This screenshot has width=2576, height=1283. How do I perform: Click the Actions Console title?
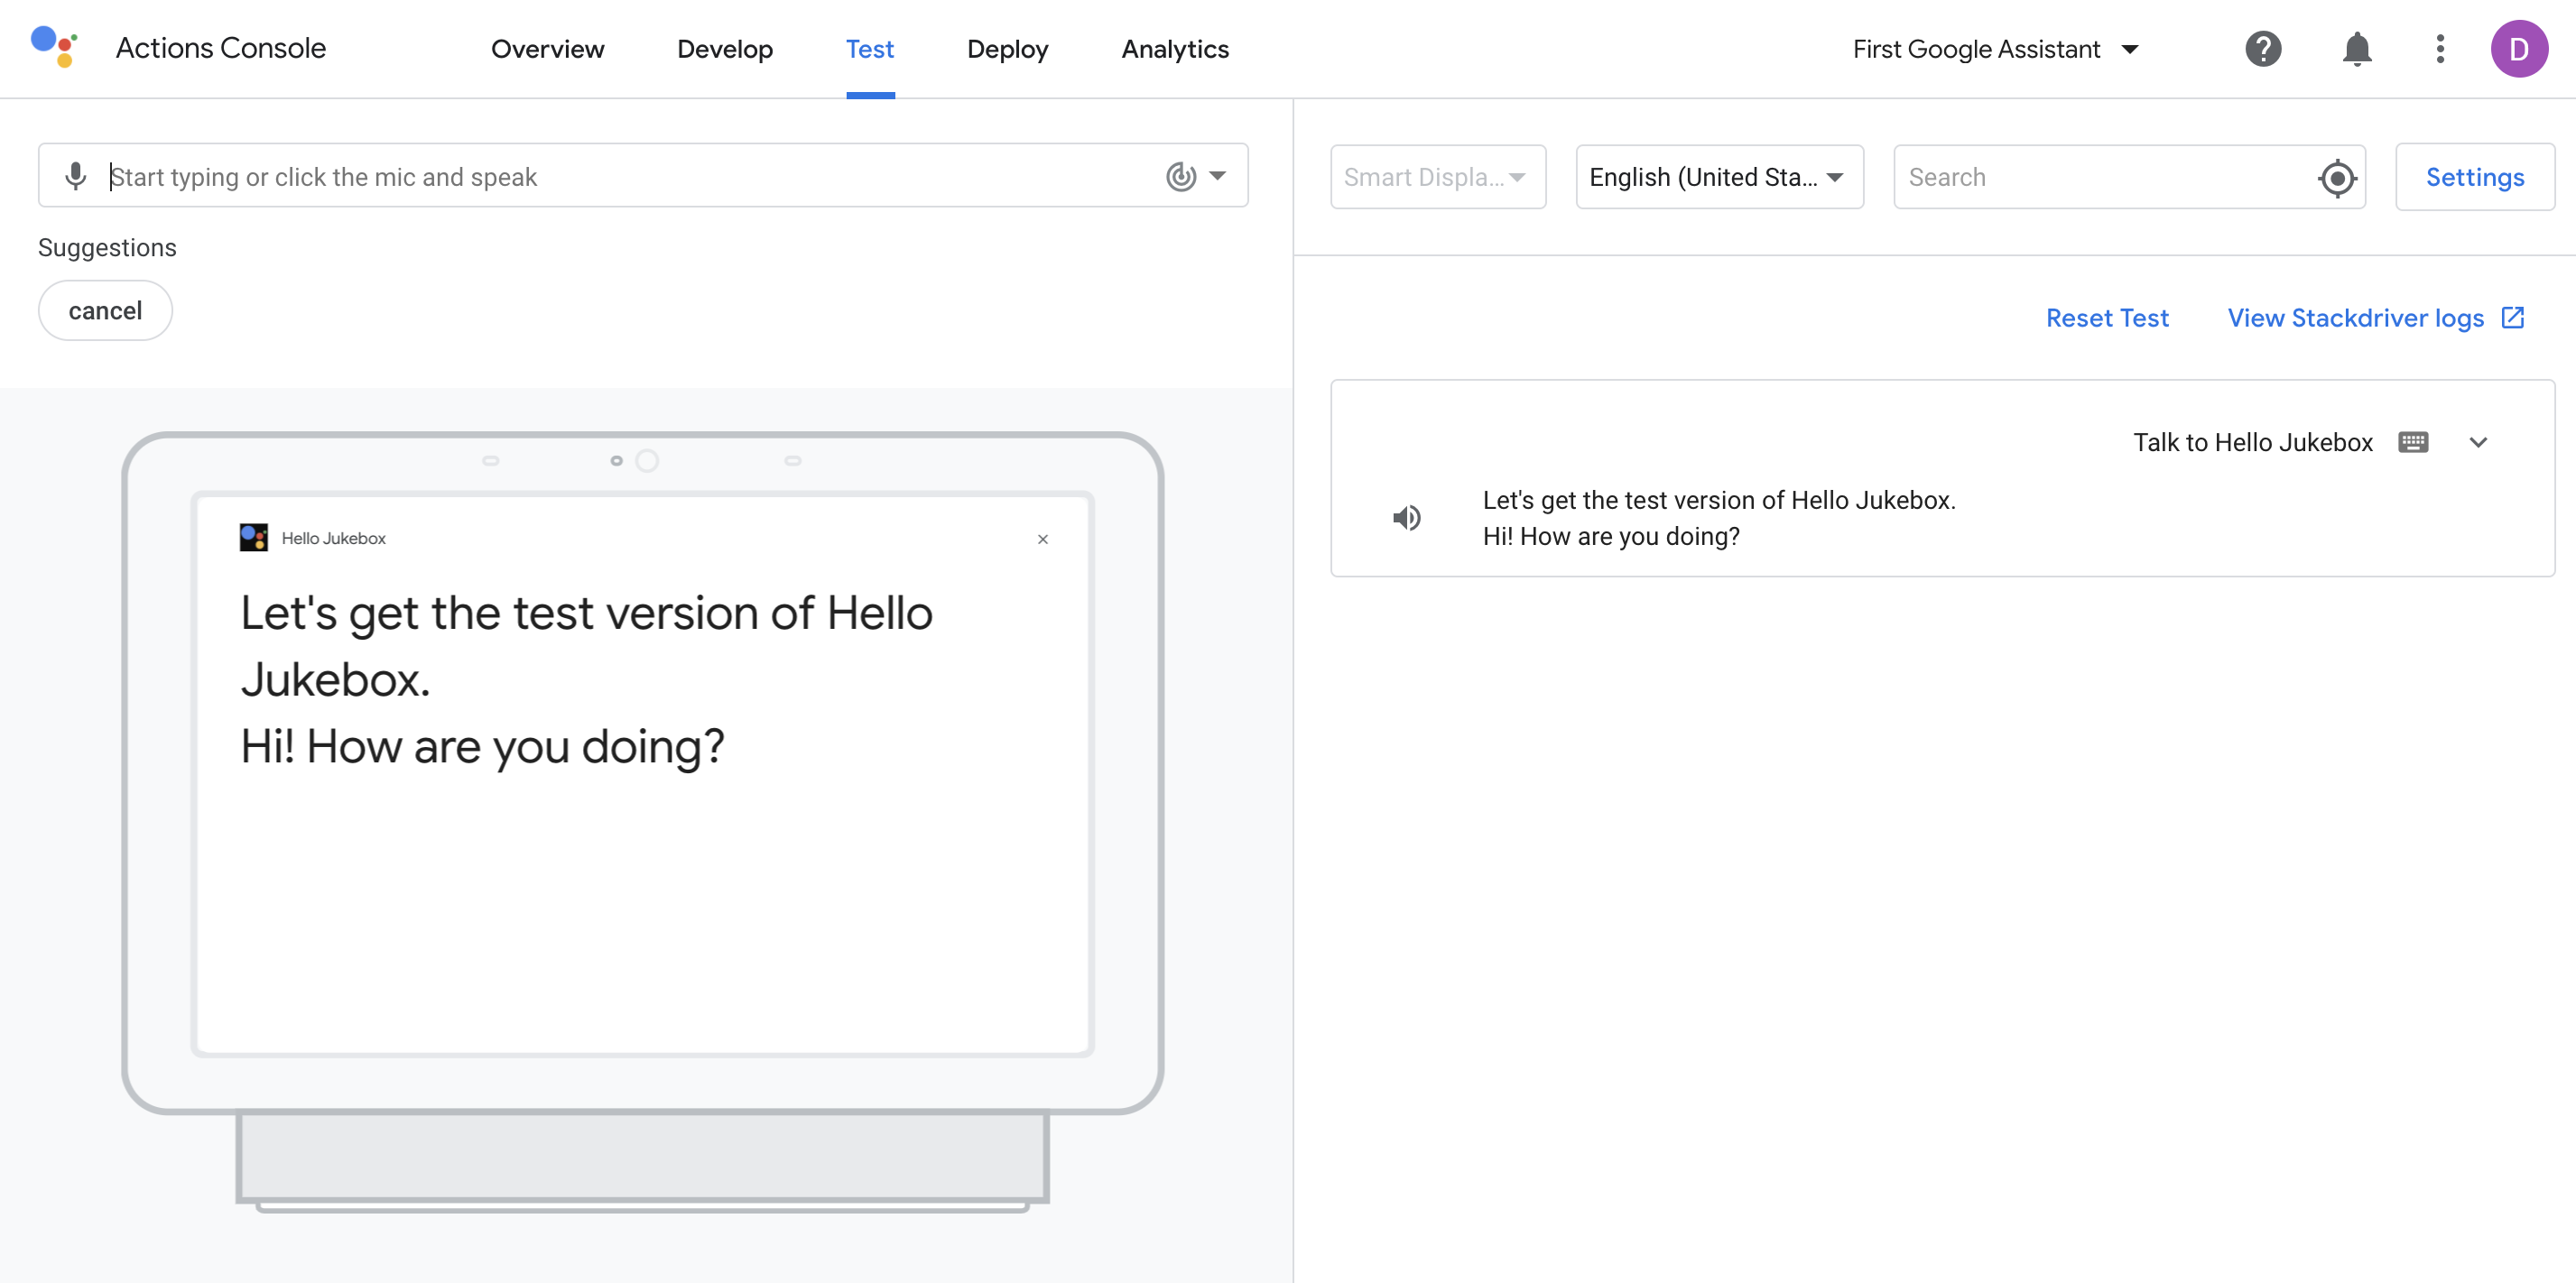221,48
